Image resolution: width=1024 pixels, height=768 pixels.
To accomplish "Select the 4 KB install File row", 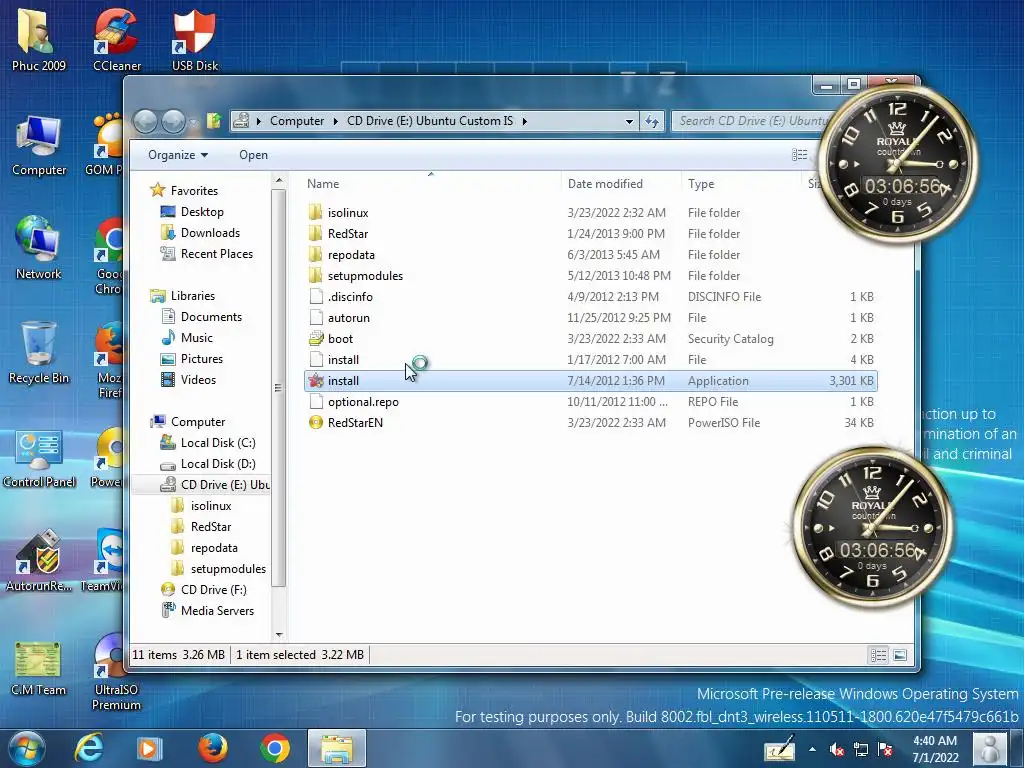I will tap(590, 360).
